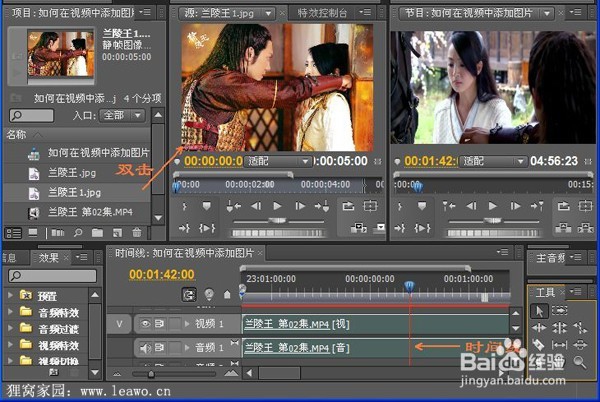Select the Selection arrow tool in Tools panel
This screenshot has height=402, width=600.
(x=539, y=311)
